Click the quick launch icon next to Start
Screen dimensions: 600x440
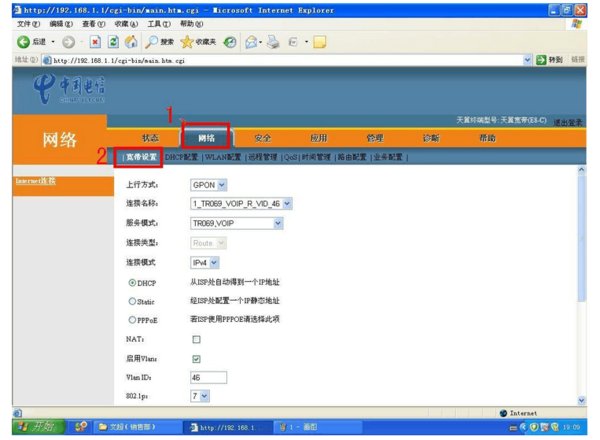pos(81,427)
